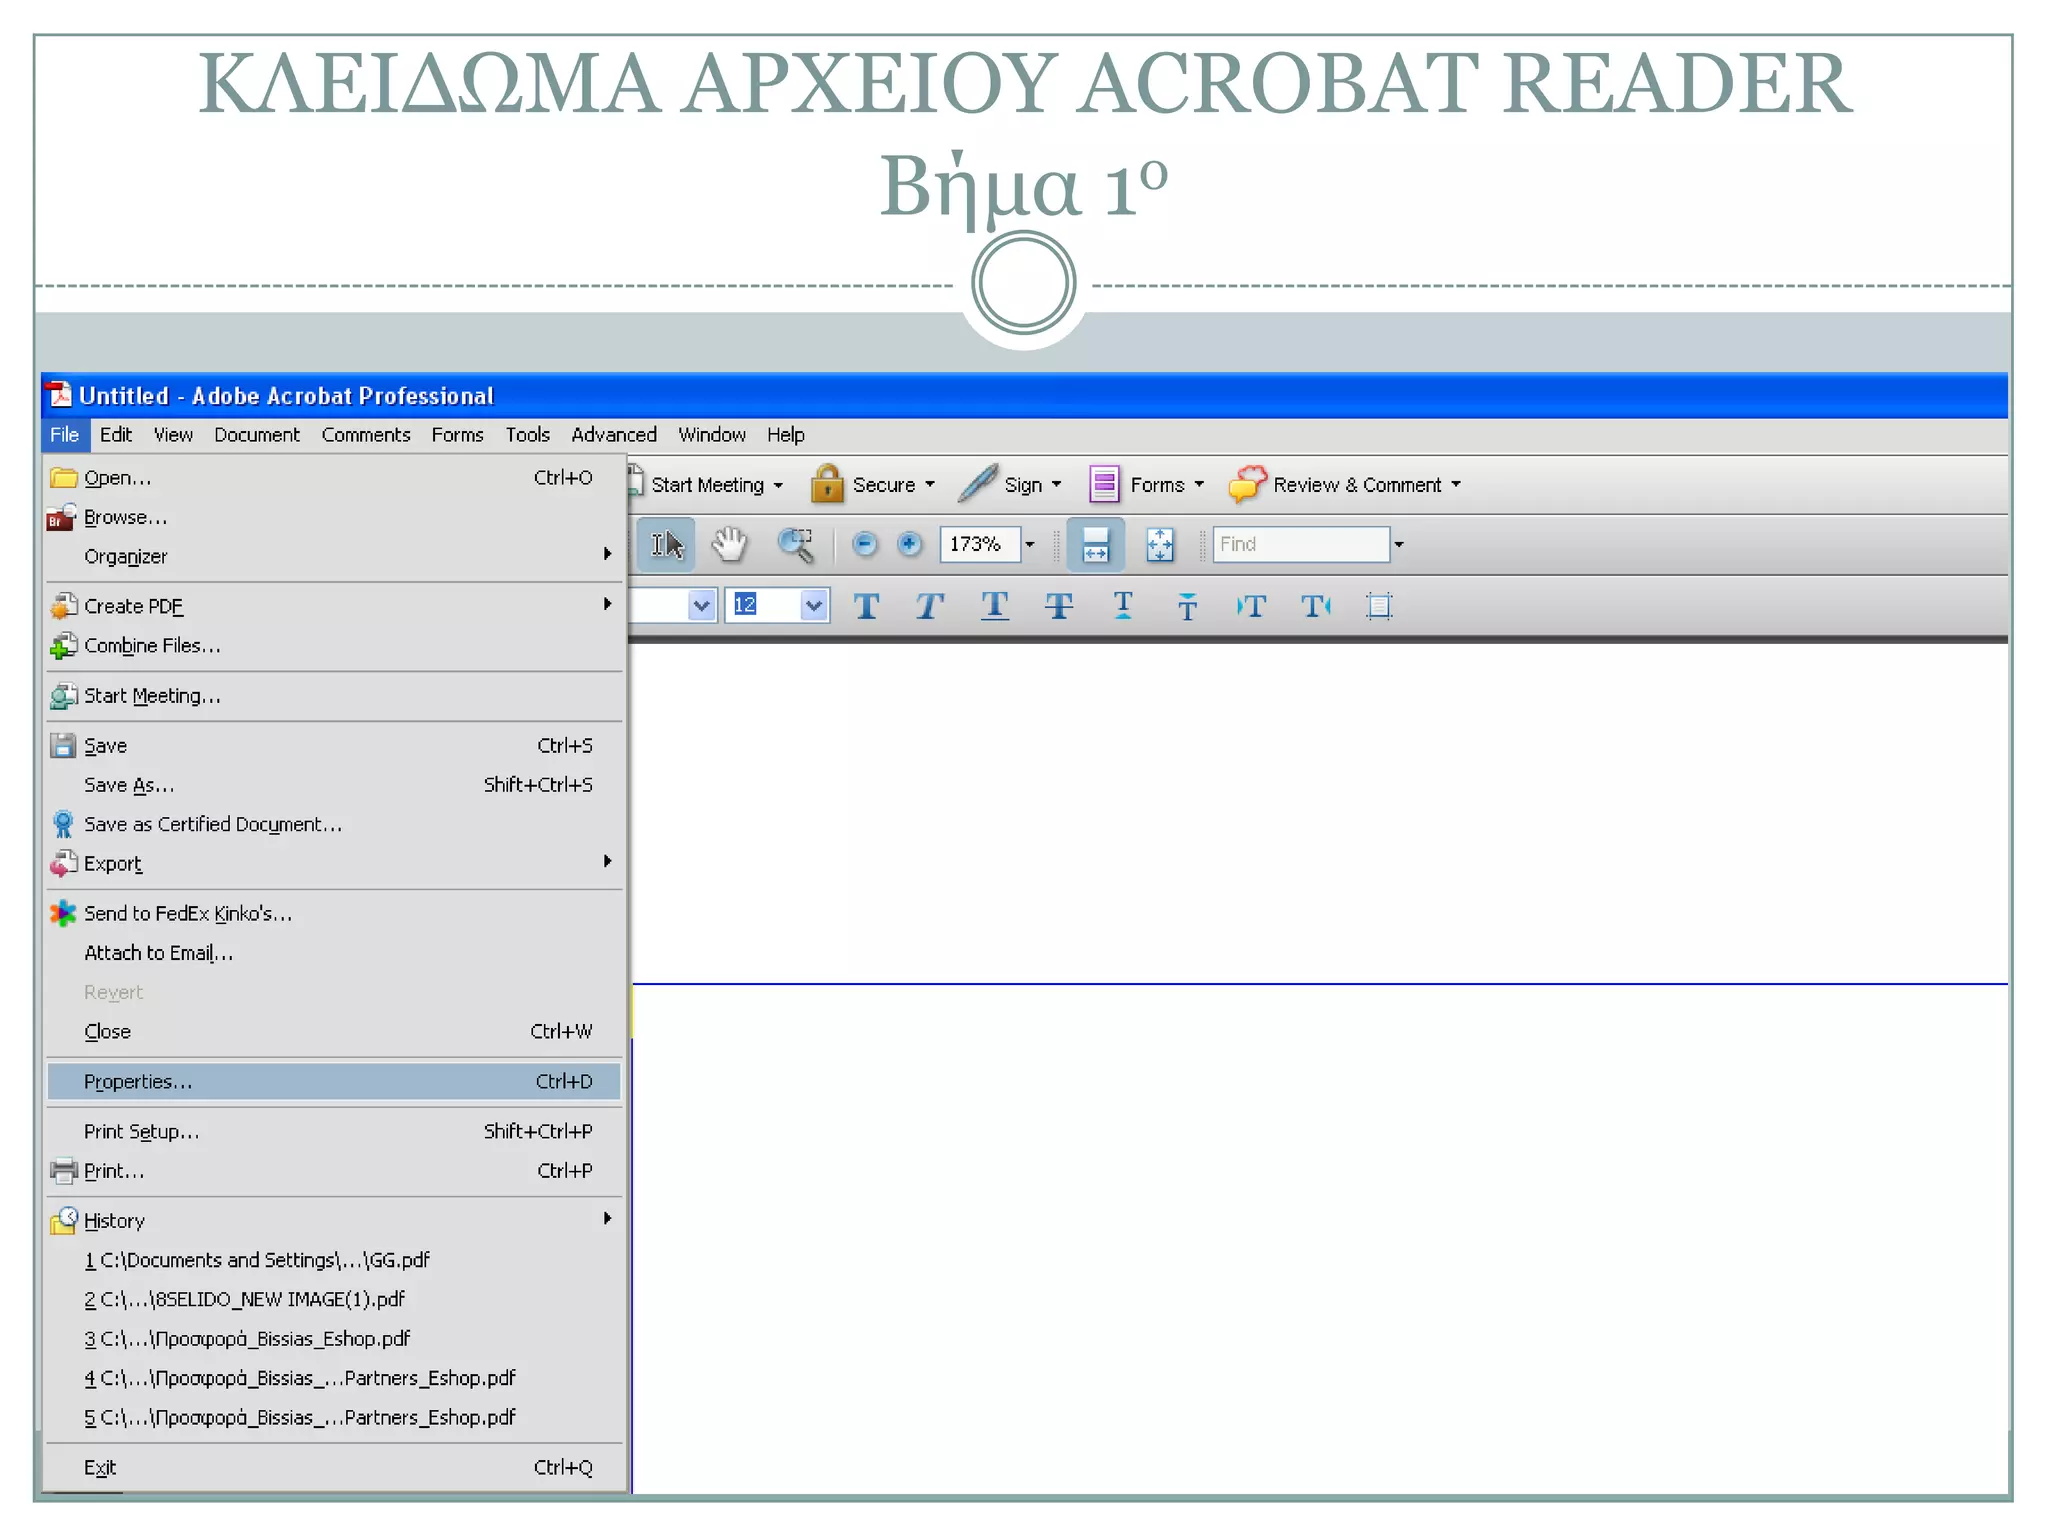Choose Save from the File menu
Viewport: 2048px width, 1536px height.
coord(334,746)
